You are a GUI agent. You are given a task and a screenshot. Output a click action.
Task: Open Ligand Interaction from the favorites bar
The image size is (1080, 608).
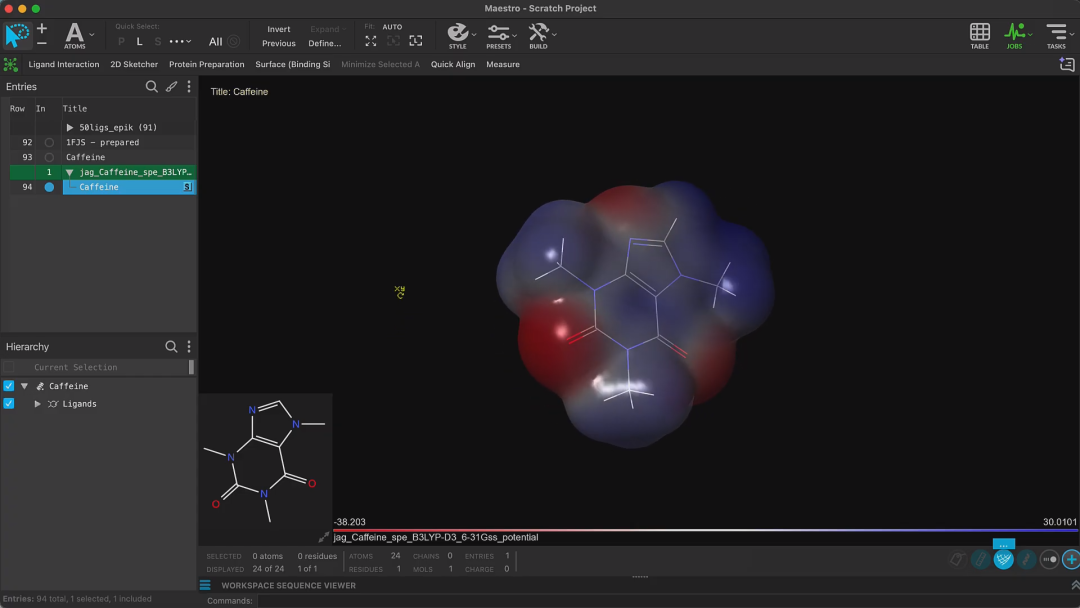tap(63, 65)
